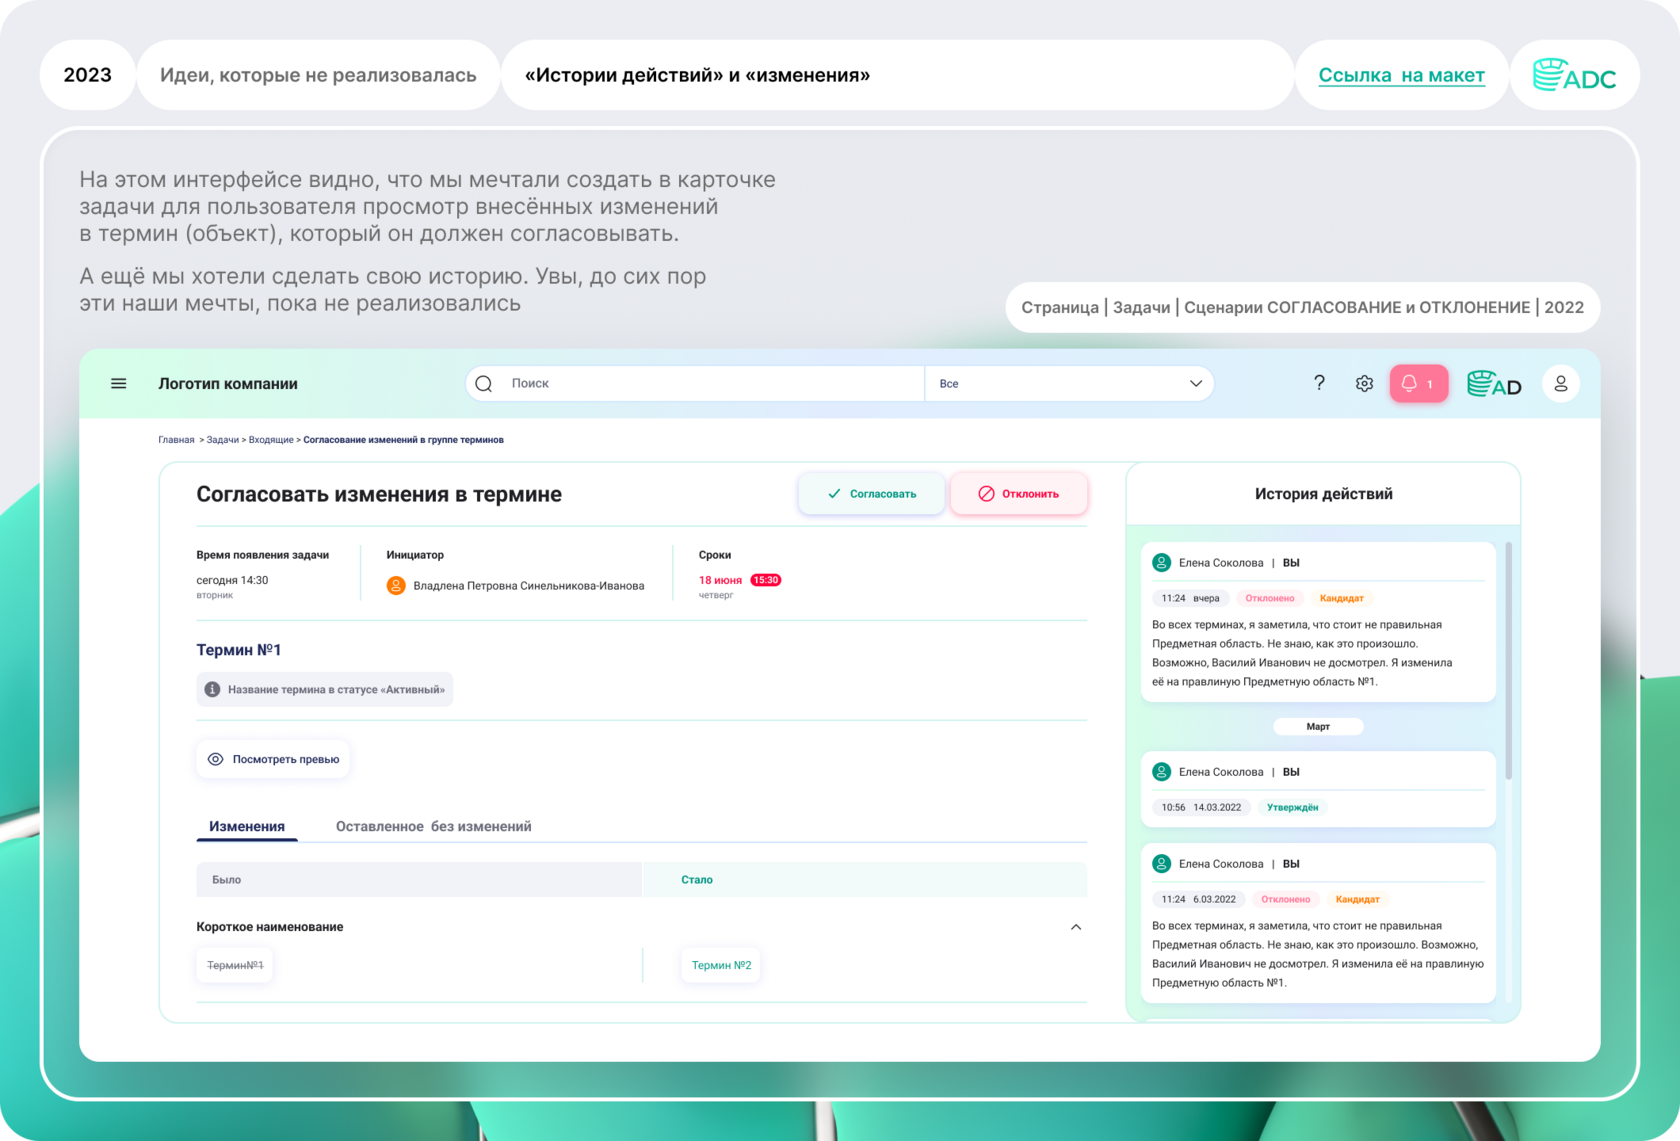Click the ban icon on Отклонить button
The width and height of the screenshot is (1680, 1141).
(986, 494)
